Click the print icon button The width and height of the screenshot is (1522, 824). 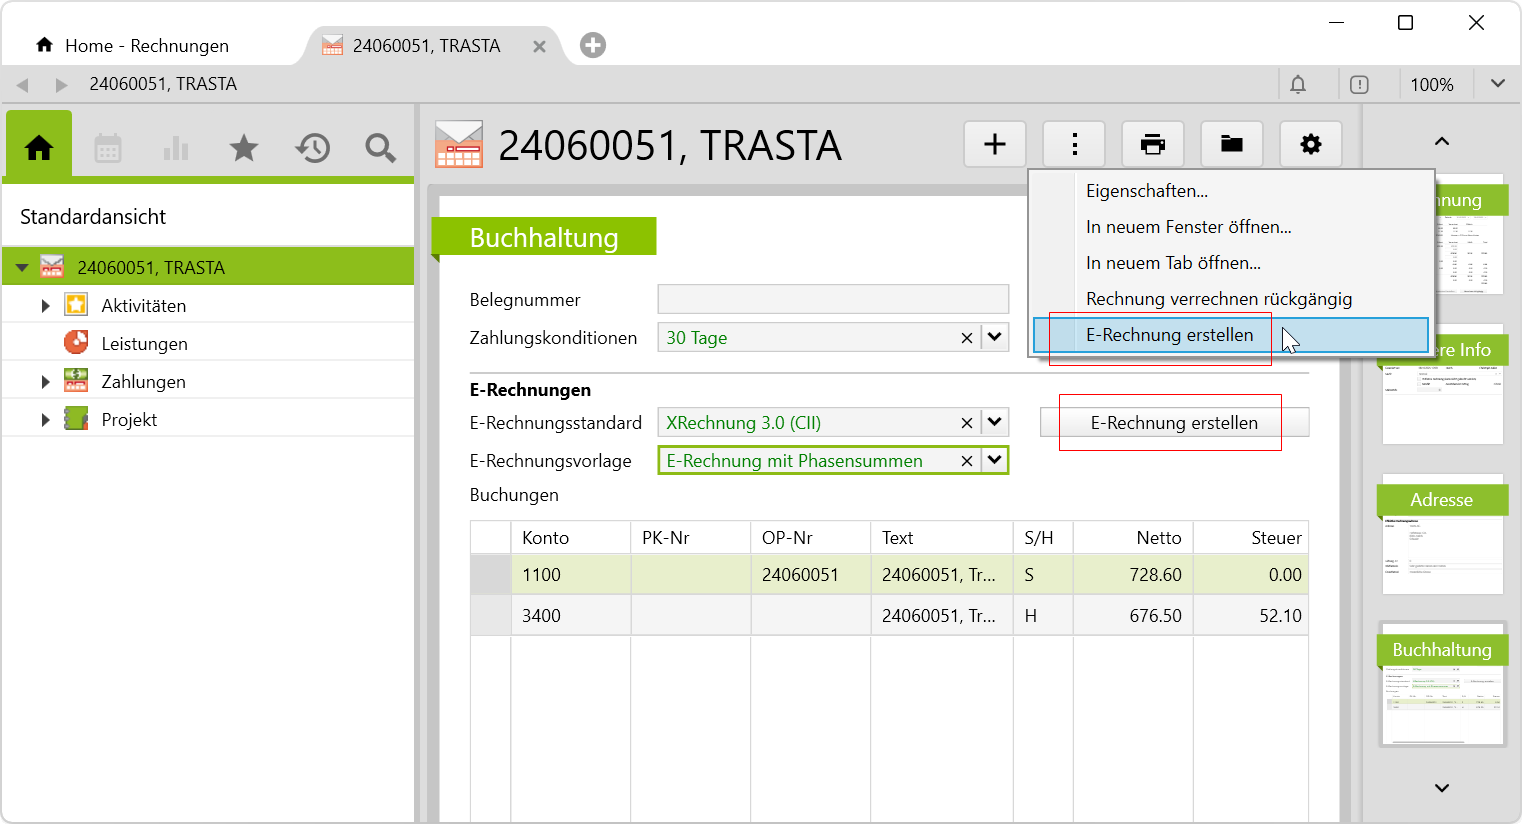[1153, 145]
